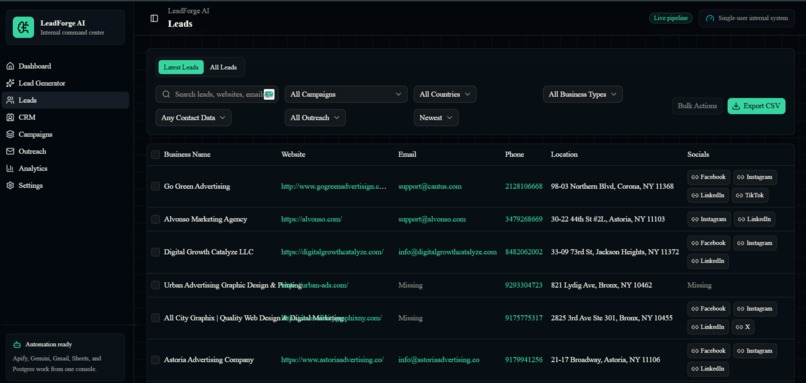Toggle the sidebar panel icon
Viewport: 806px width, 383px height.
[154, 19]
